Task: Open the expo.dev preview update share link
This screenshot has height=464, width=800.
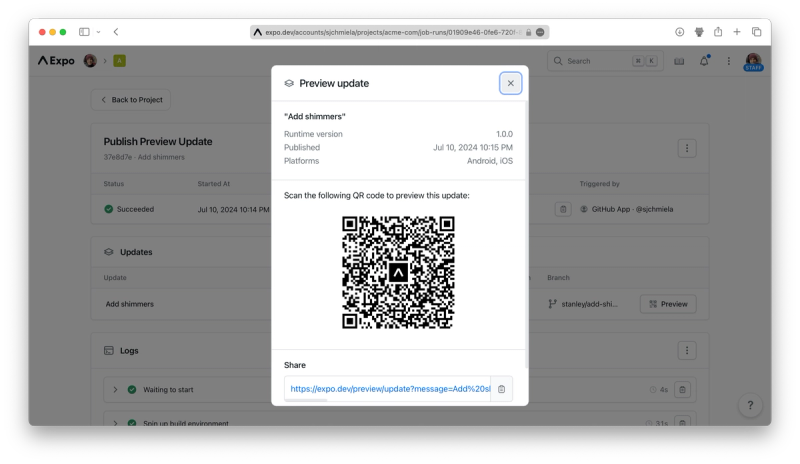Action: [x=390, y=389]
